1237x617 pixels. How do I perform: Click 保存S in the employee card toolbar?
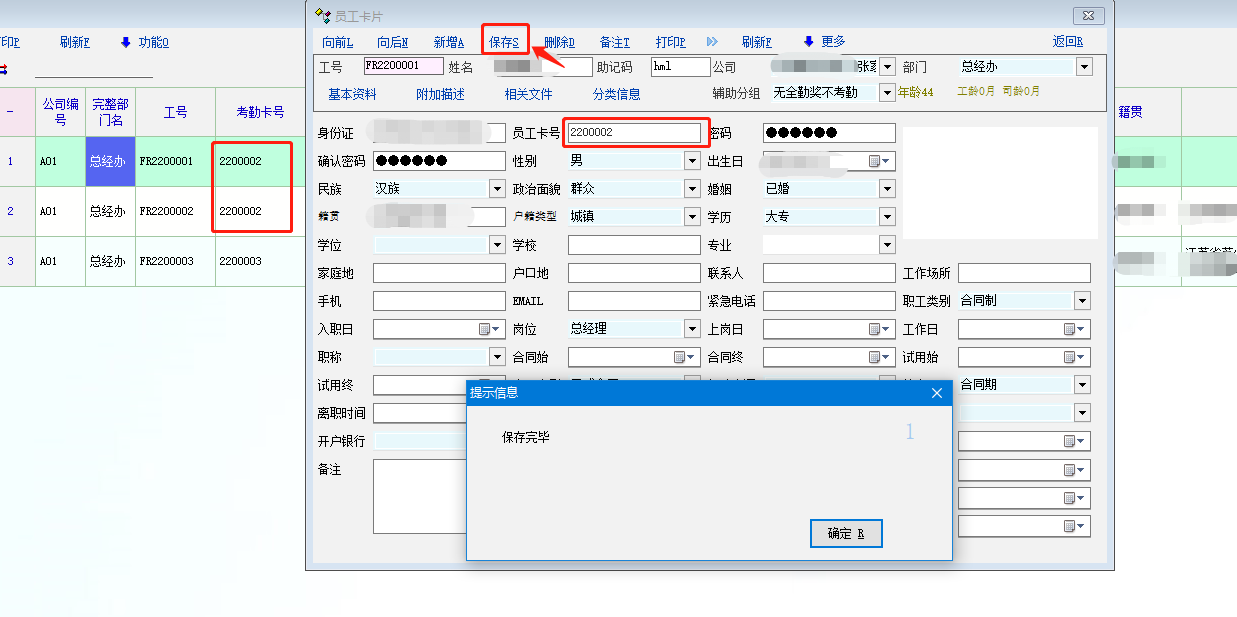[504, 42]
